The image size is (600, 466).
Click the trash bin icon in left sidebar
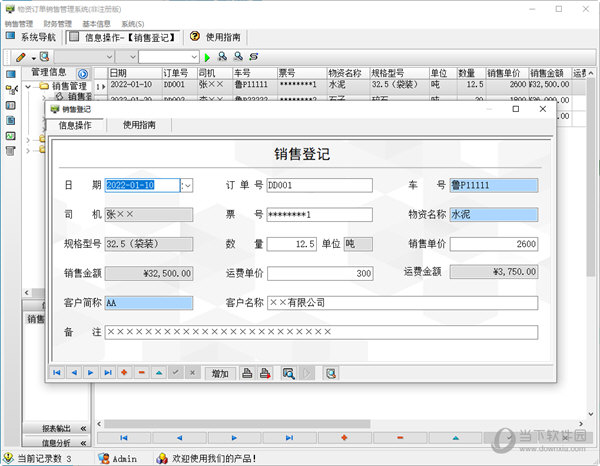coord(11,151)
